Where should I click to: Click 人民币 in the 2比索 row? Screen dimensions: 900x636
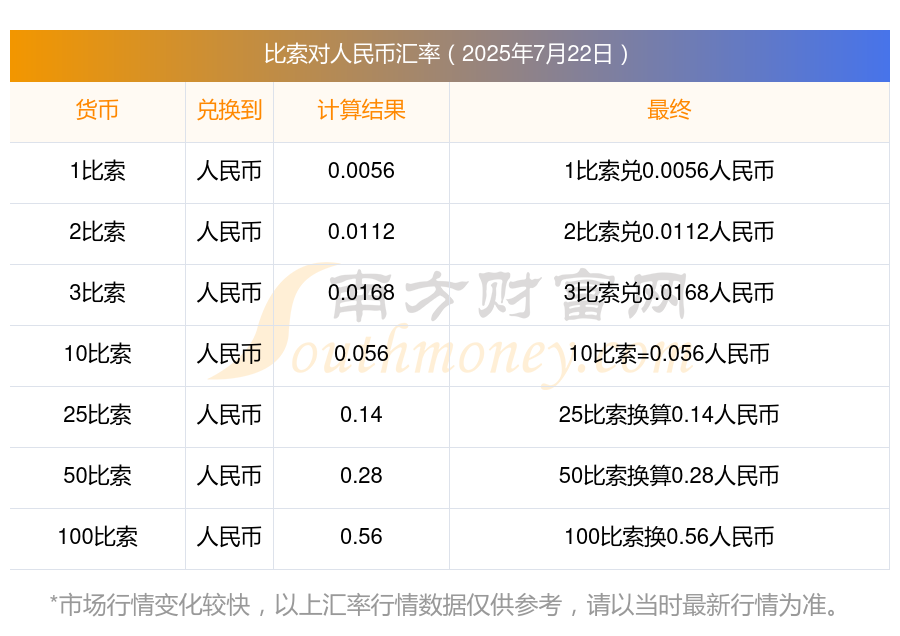[229, 232]
